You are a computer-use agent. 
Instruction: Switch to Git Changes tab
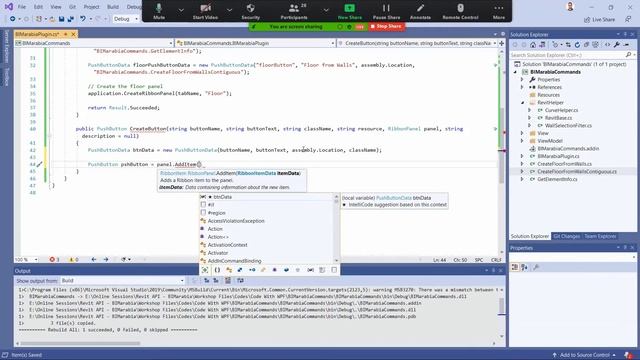coord(567,236)
